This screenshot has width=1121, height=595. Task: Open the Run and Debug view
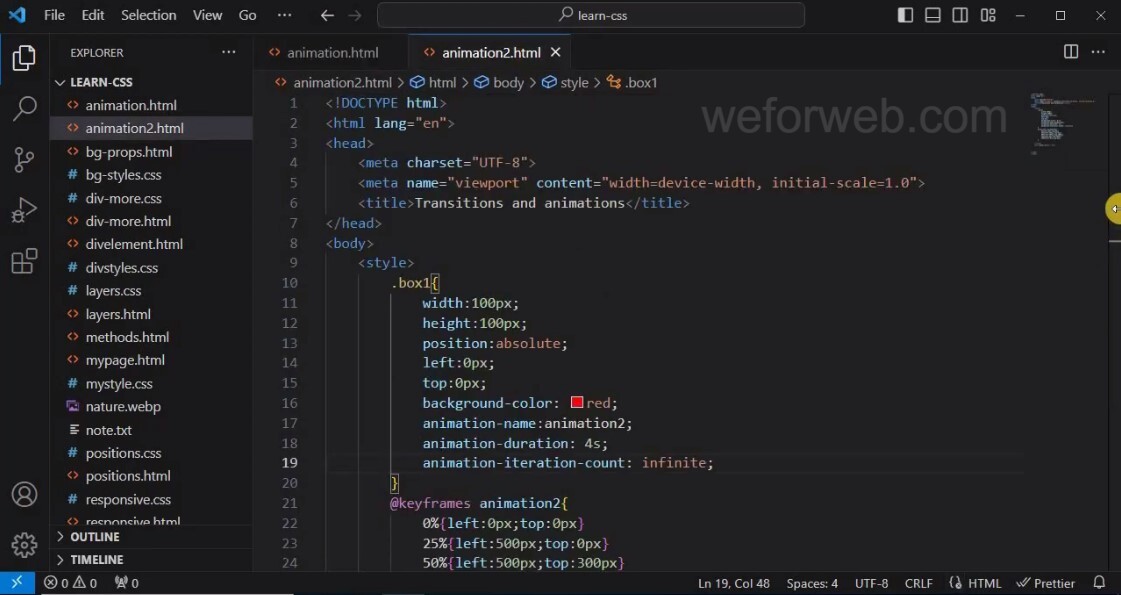point(24,211)
